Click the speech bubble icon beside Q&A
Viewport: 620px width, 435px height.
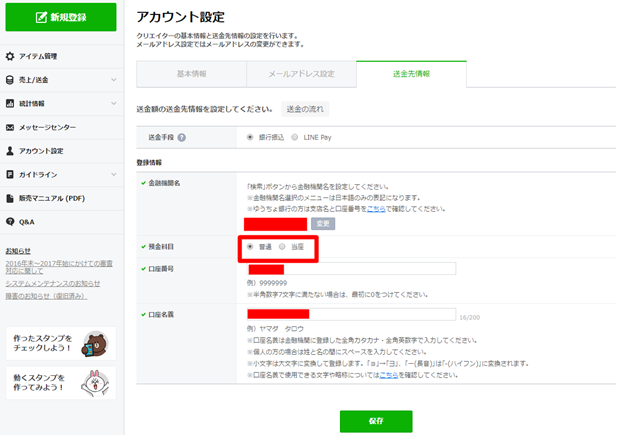(x=10, y=221)
